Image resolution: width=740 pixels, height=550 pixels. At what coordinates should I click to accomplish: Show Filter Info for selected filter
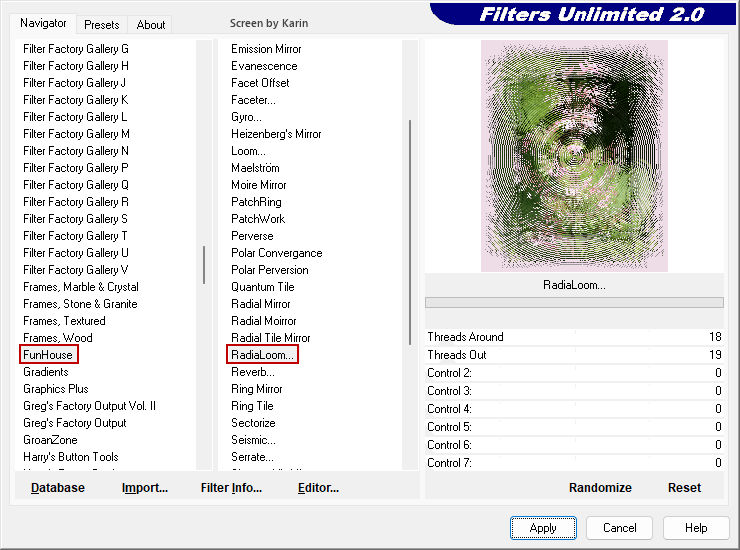pos(231,488)
